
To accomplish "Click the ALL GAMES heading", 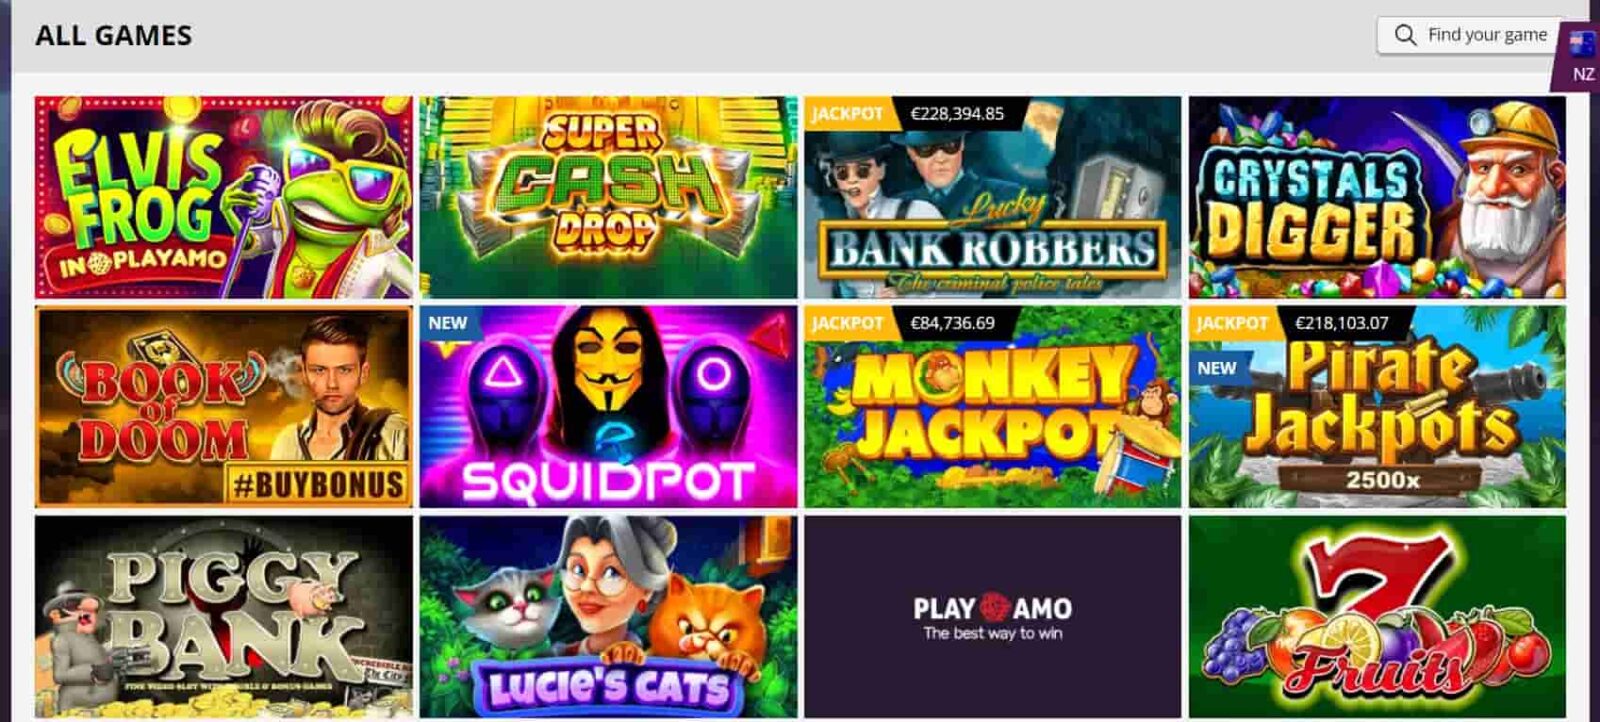I will (x=113, y=35).
